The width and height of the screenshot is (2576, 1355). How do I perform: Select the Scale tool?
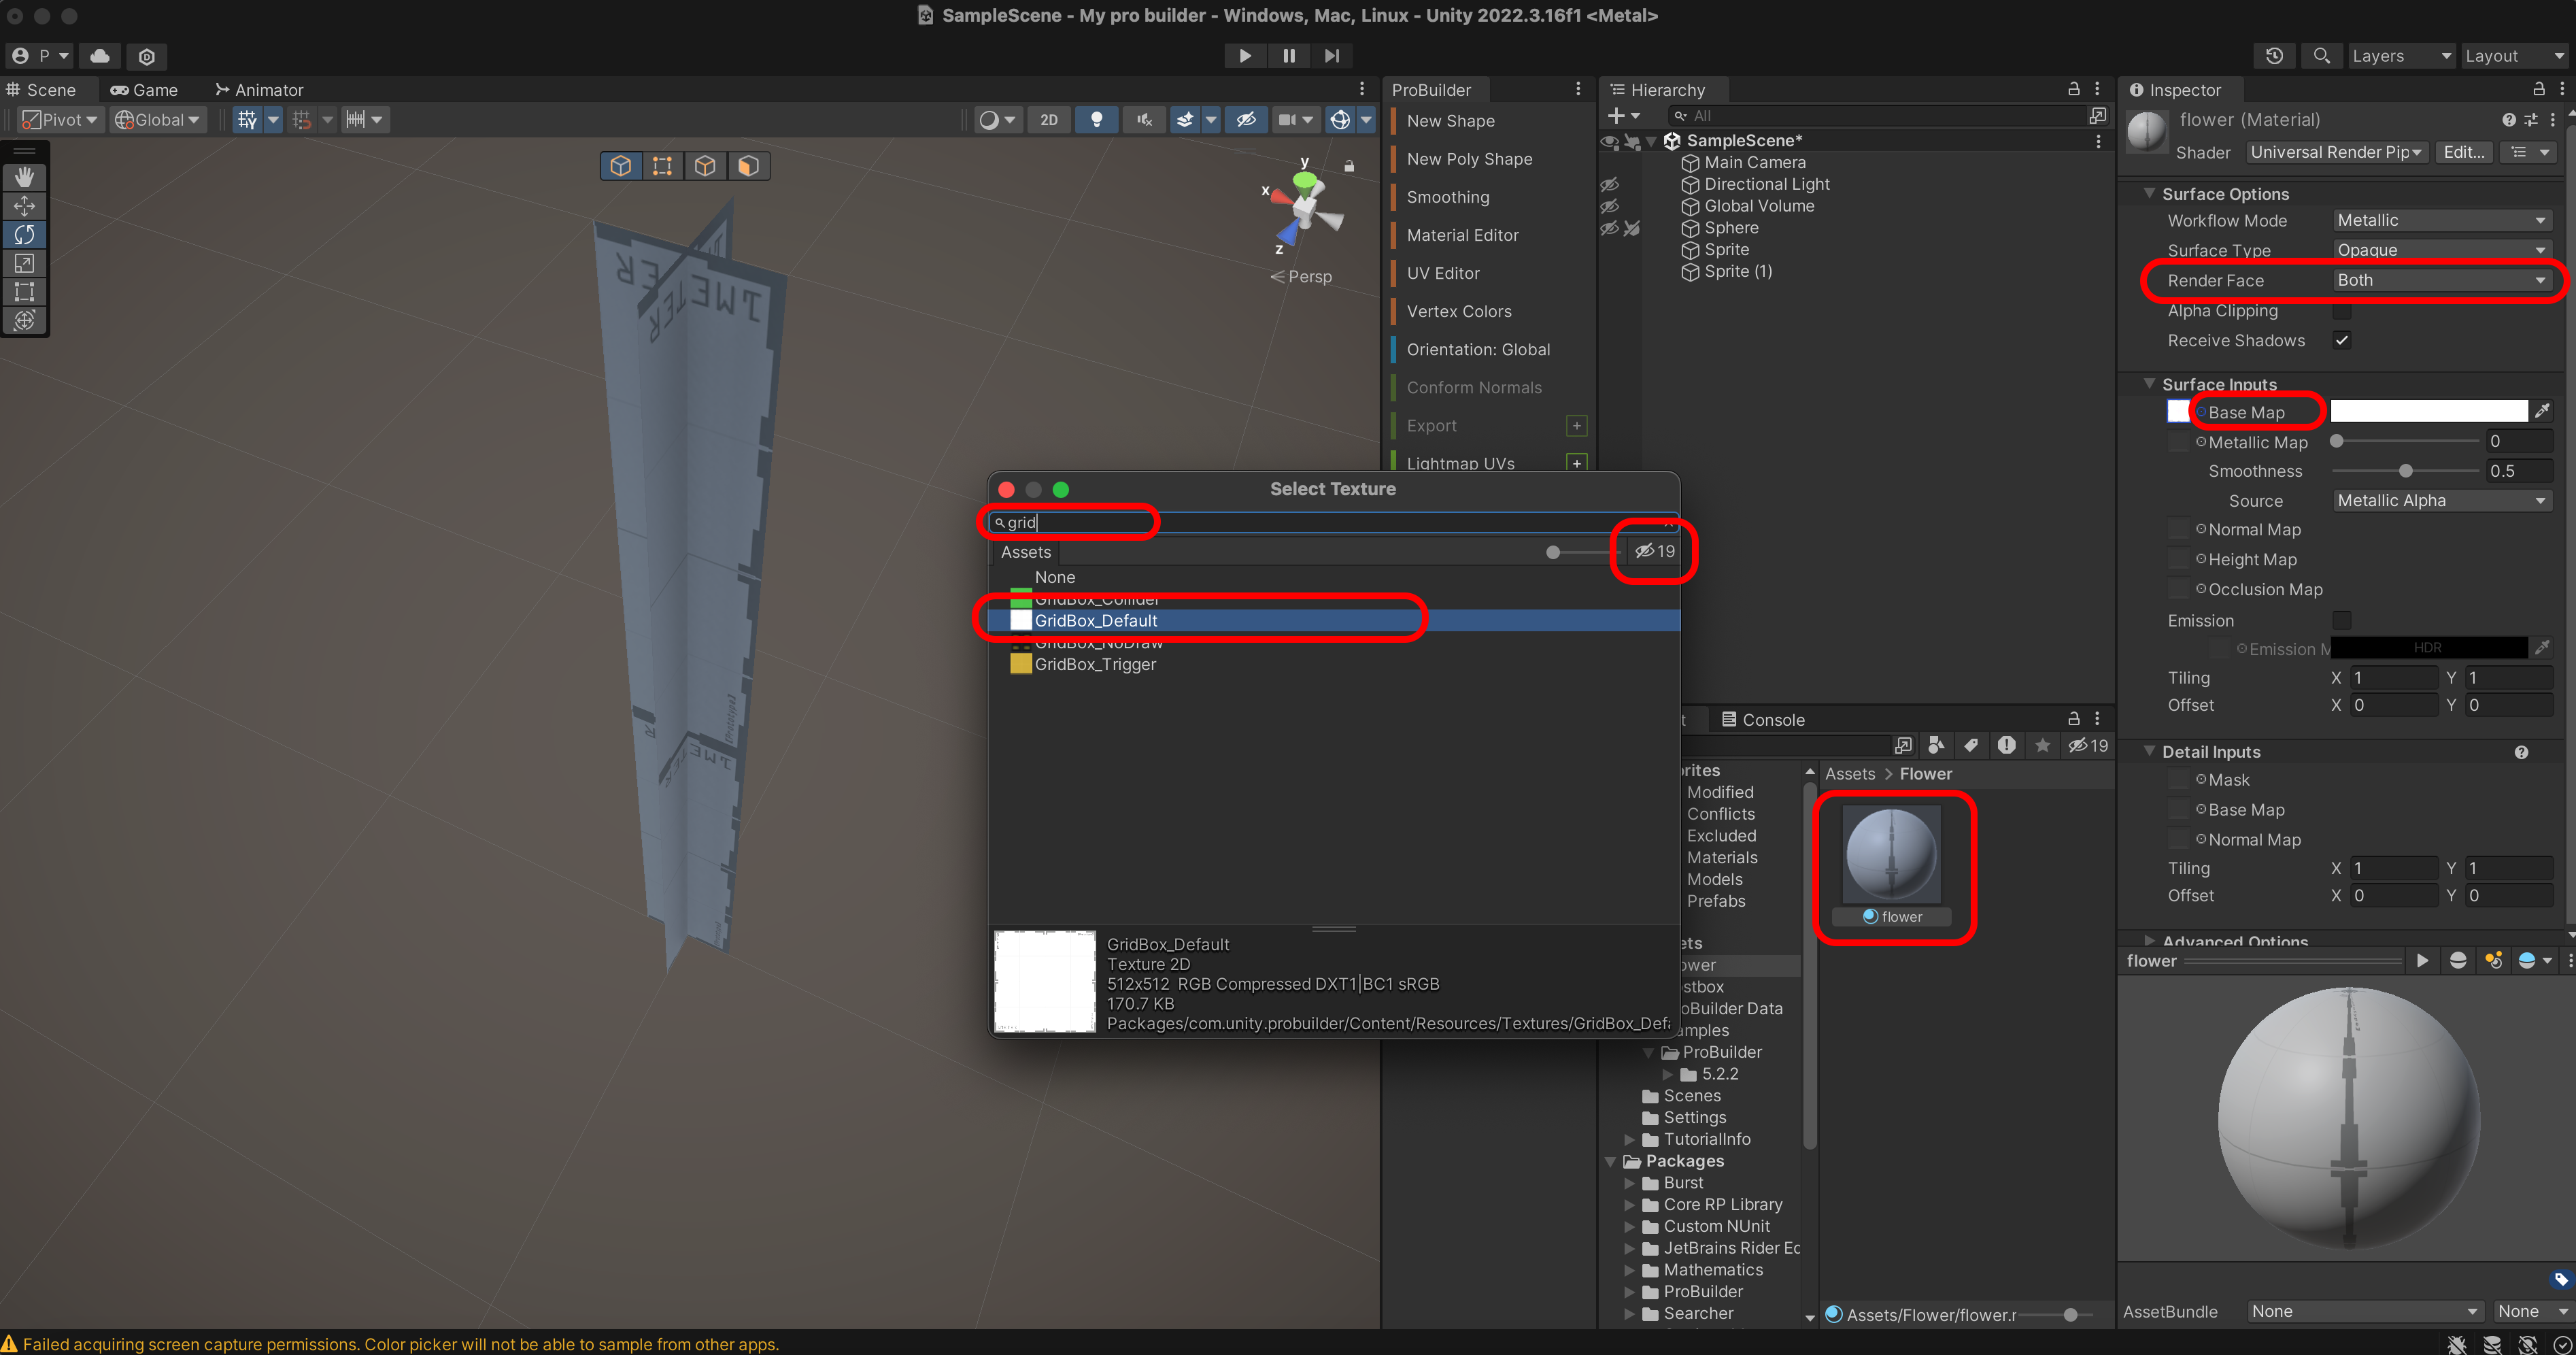[24, 263]
